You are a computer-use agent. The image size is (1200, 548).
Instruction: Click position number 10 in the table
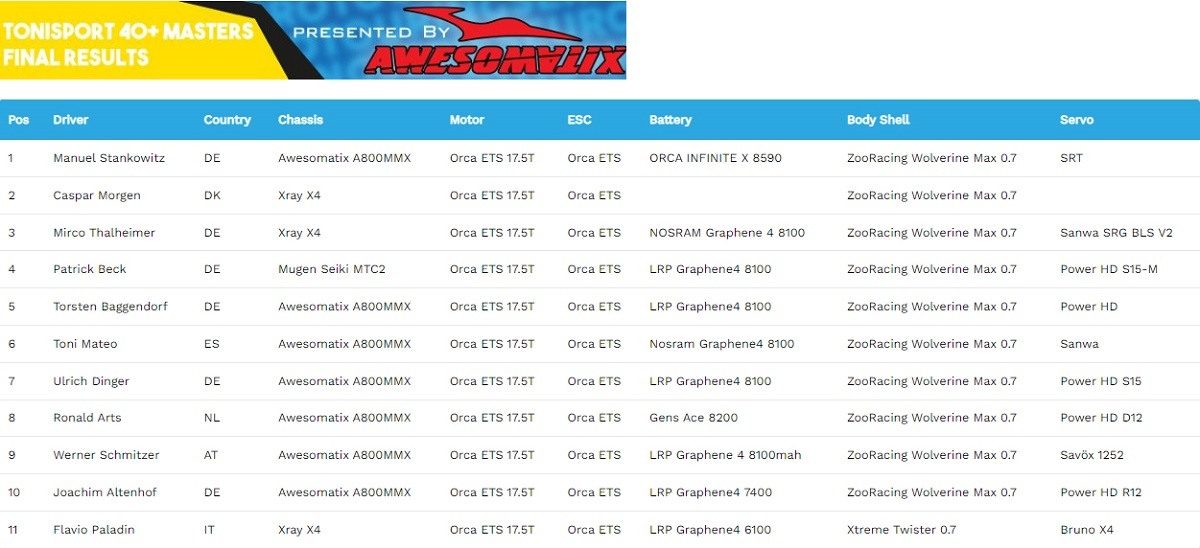[x=13, y=492]
